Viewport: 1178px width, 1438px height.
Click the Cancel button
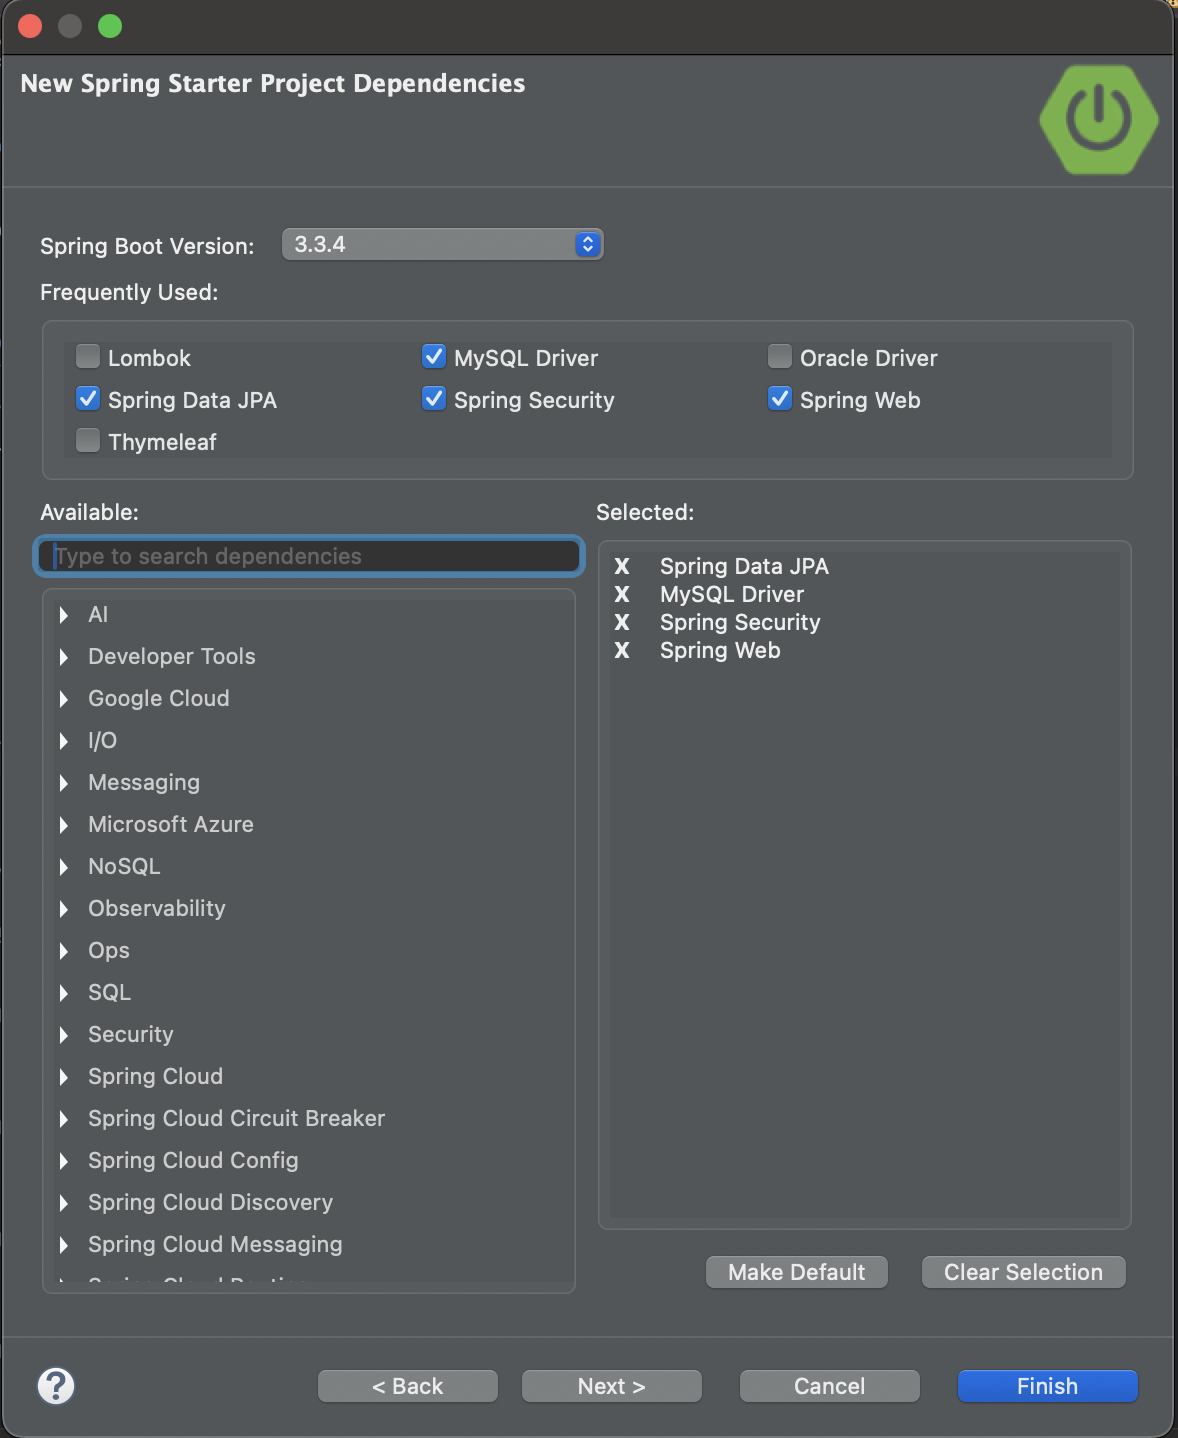click(x=829, y=1386)
